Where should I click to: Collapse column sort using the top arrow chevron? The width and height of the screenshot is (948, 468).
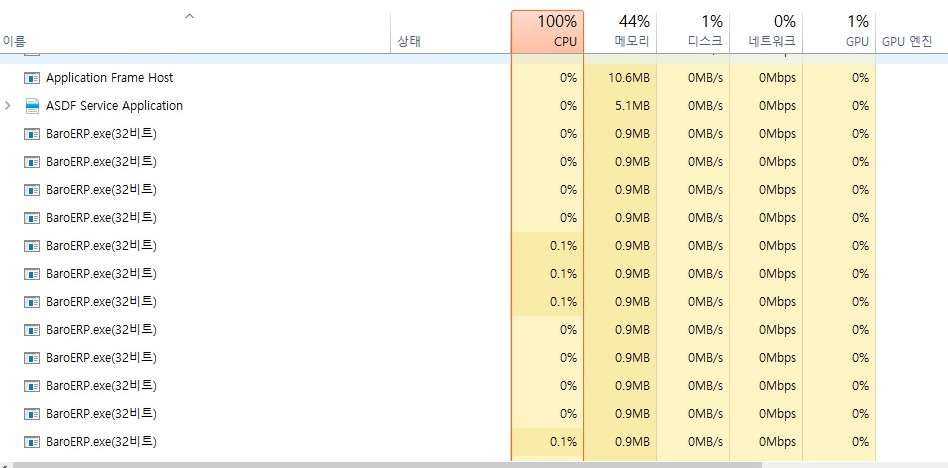pyautogui.click(x=189, y=16)
